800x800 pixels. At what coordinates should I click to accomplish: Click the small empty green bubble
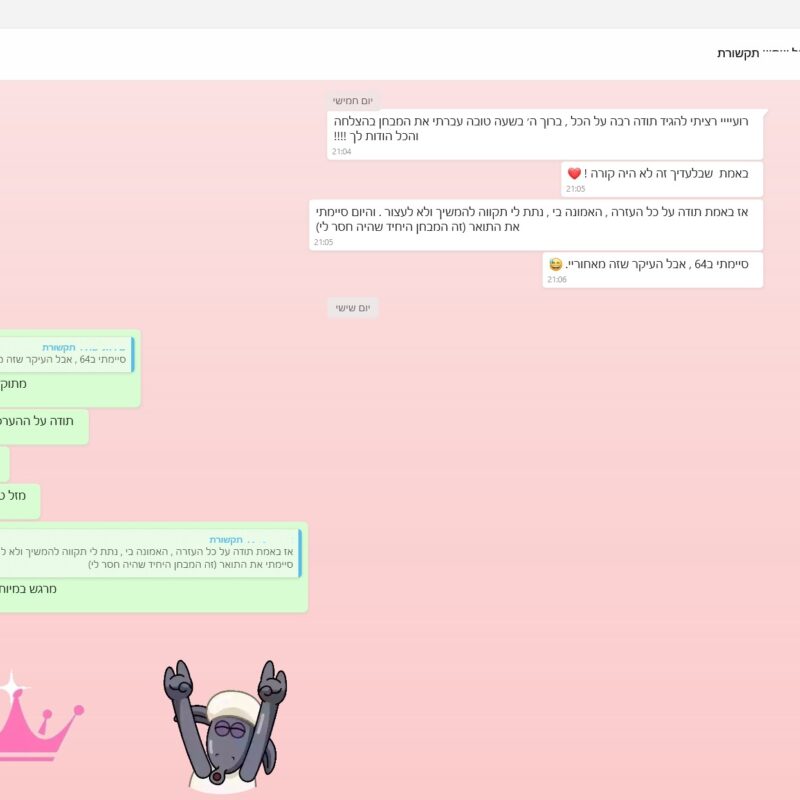click(4, 464)
